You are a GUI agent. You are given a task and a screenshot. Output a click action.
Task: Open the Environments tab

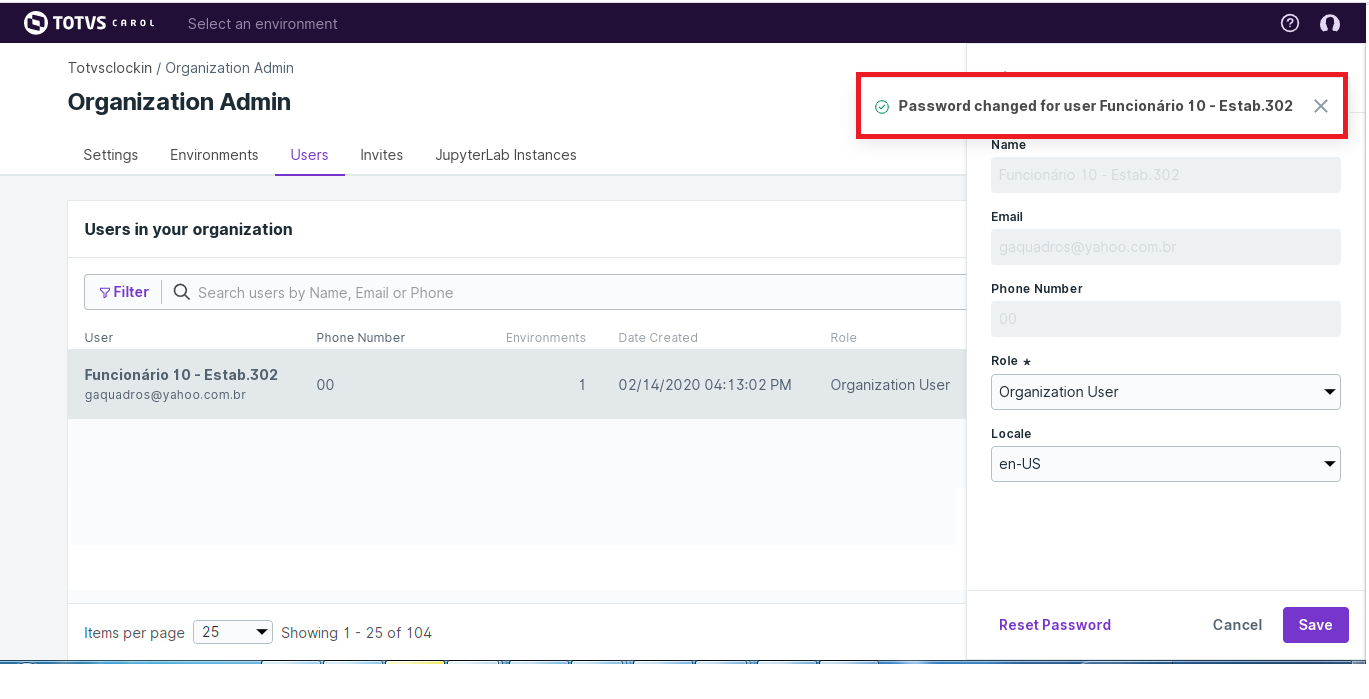[x=214, y=155]
